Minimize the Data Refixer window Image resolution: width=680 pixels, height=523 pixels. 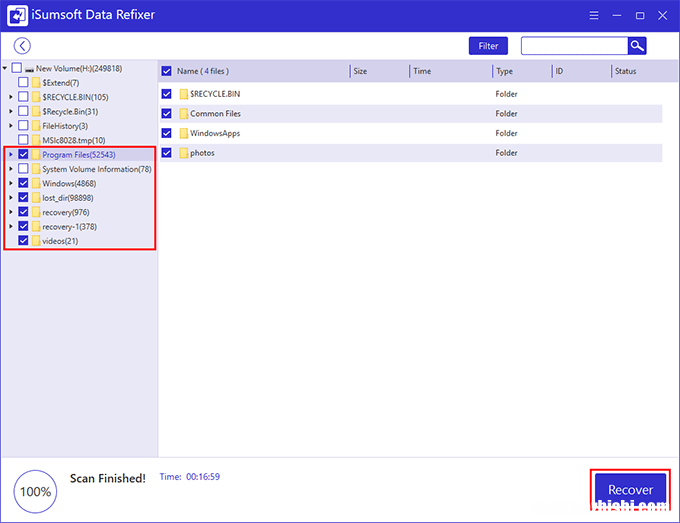tap(617, 16)
